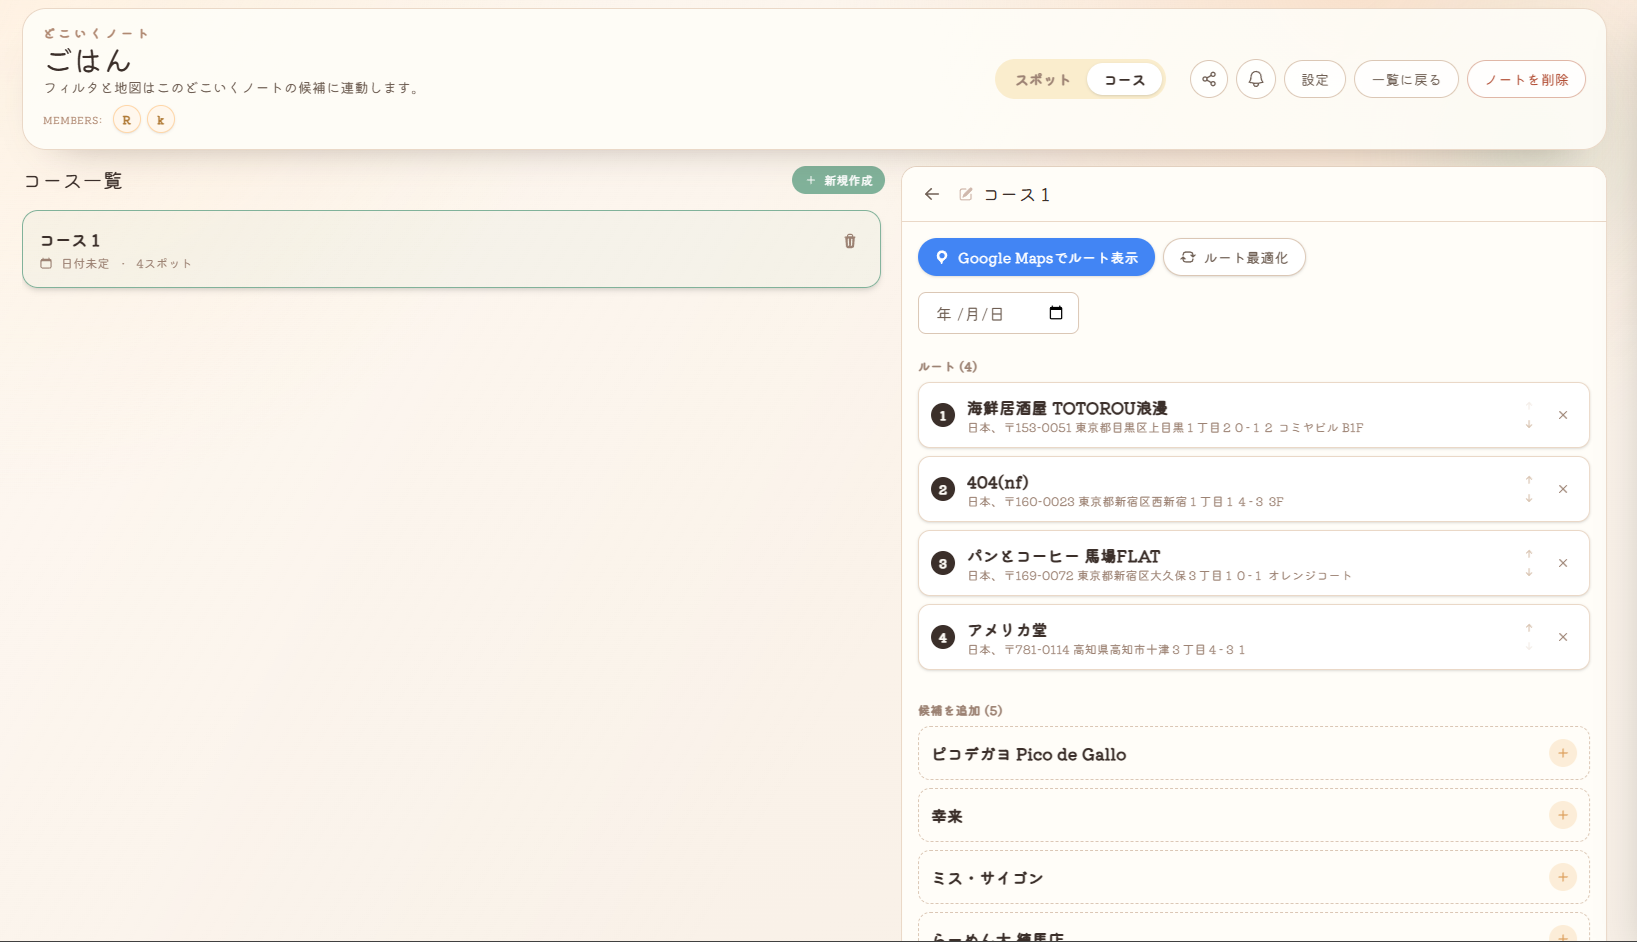Delete コース1 using the trash icon
1637x942 pixels.
[849, 241]
